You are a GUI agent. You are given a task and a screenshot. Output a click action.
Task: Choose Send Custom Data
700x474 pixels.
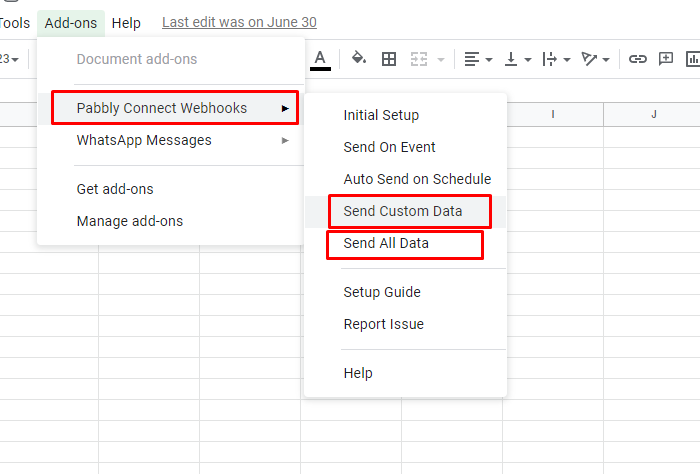click(x=405, y=212)
